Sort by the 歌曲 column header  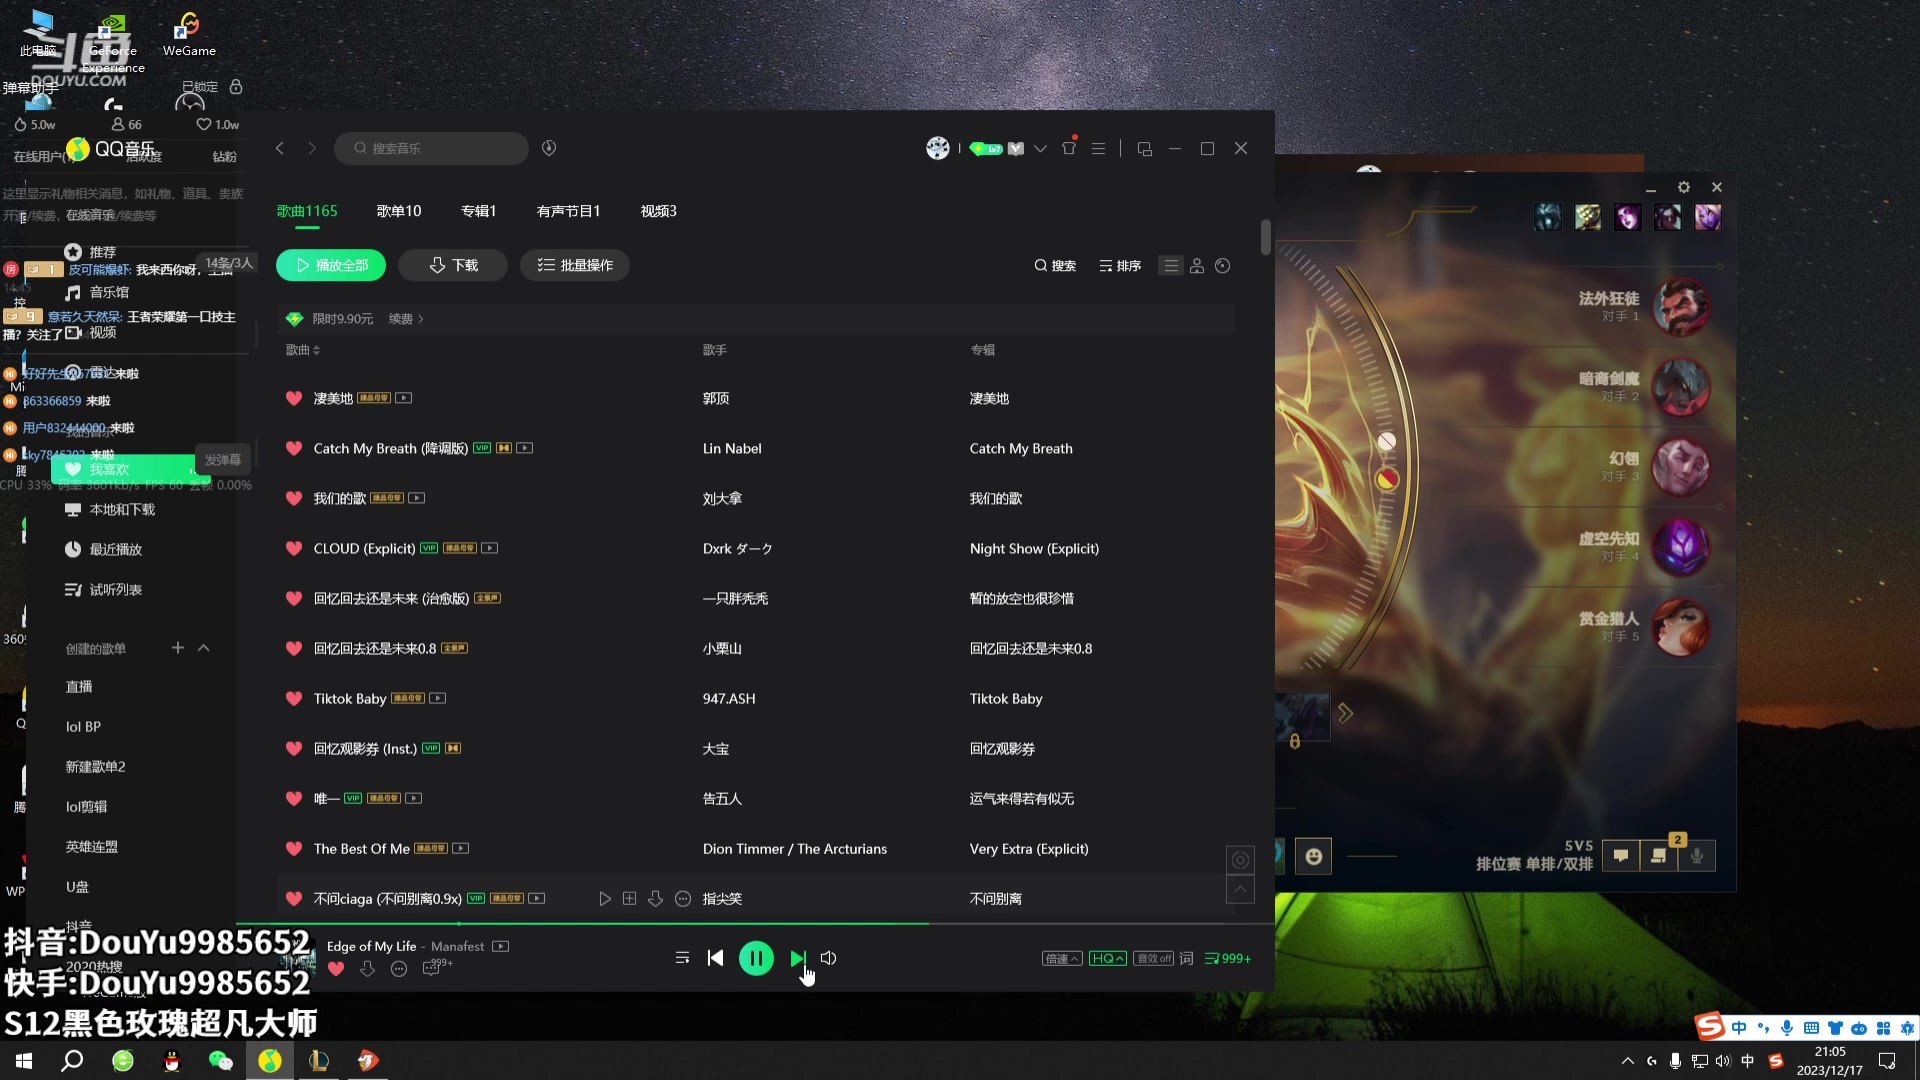[x=303, y=350]
